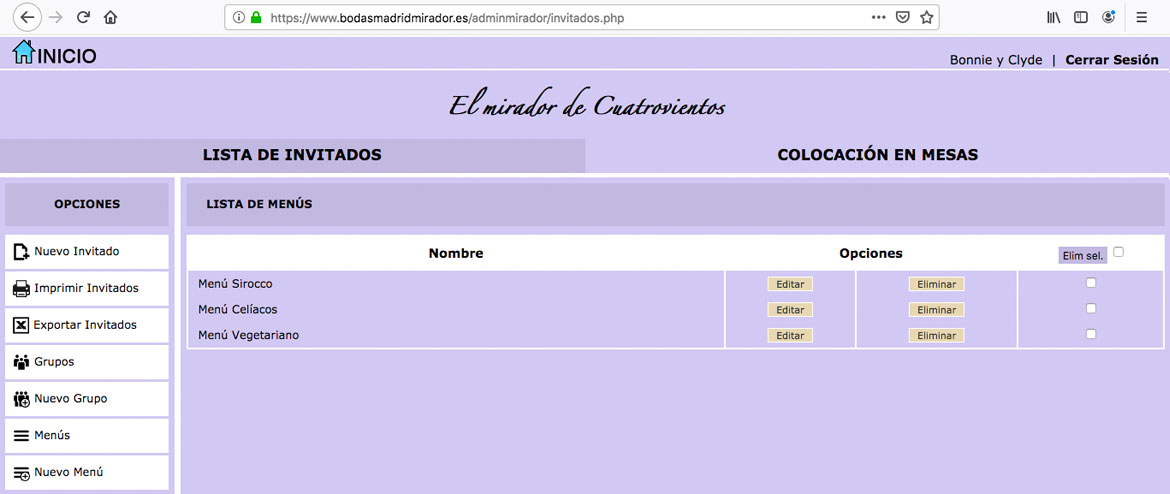Image resolution: width=1170 pixels, height=494 pixels.
Task: Open site information icon in address bar
Action: pos(239,17)
